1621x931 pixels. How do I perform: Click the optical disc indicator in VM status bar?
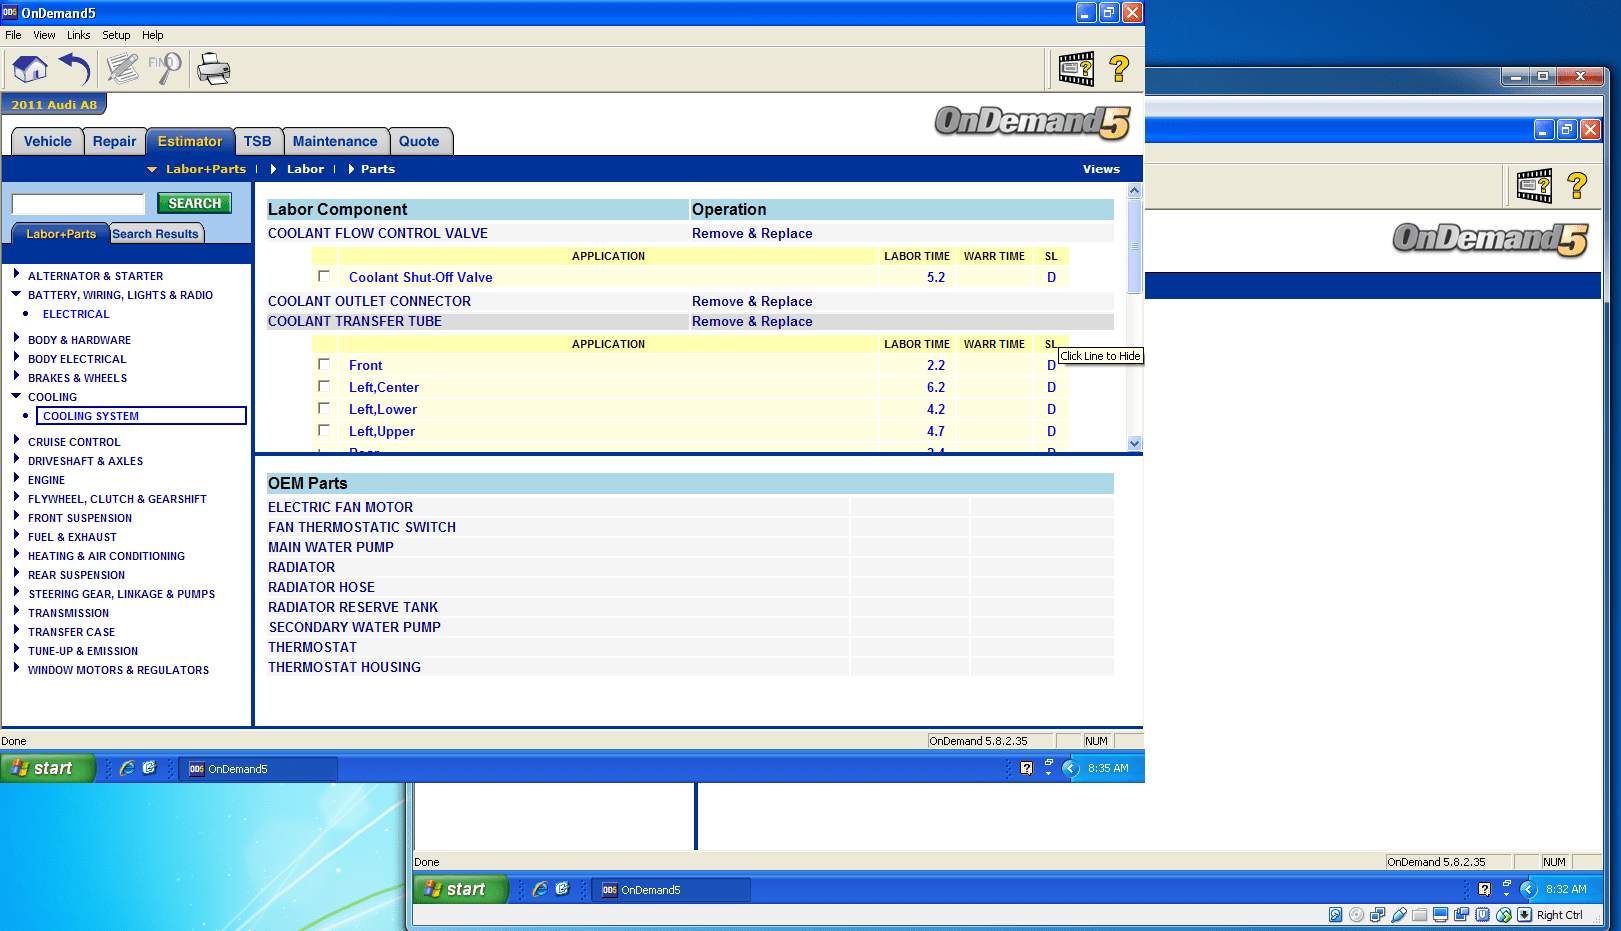1357,915
